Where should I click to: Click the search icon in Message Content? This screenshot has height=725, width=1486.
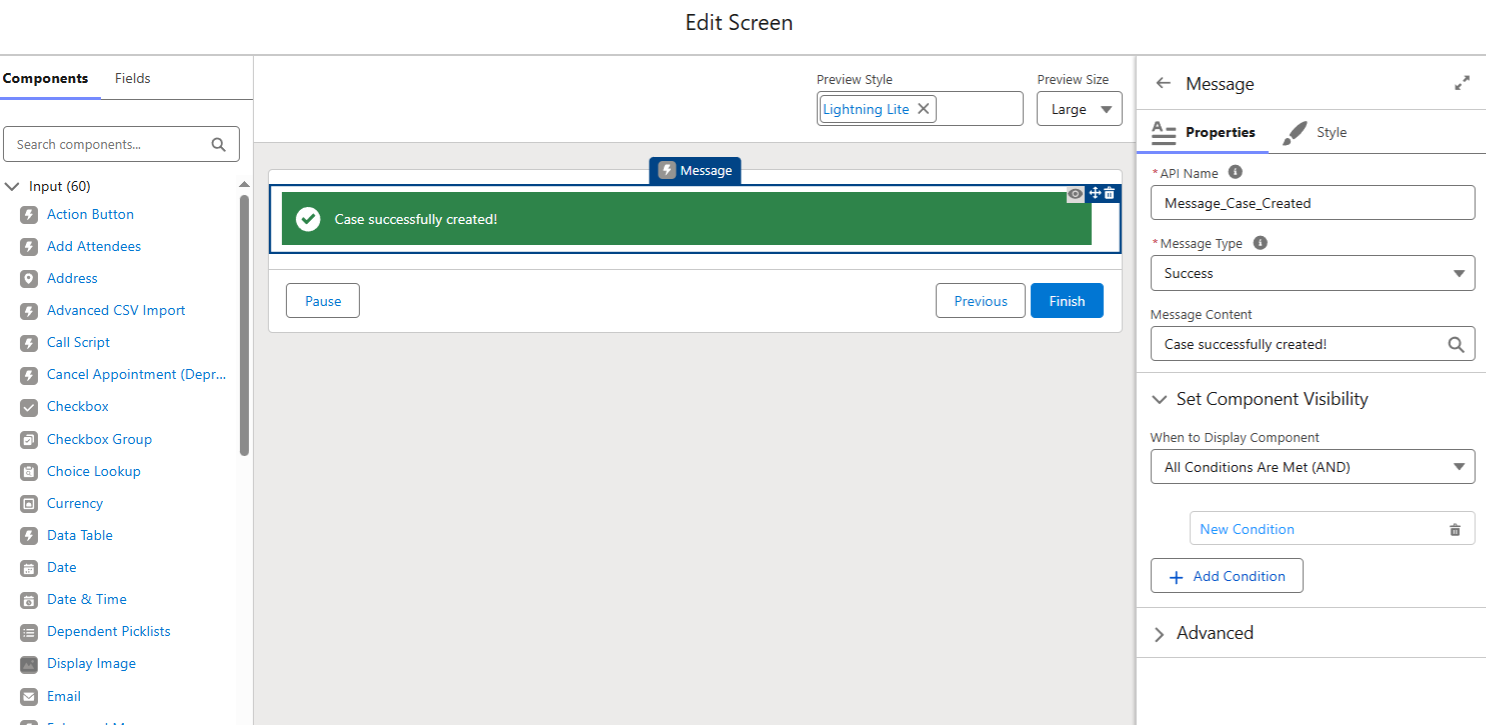pyautogui.click(x=1456, y=345)
